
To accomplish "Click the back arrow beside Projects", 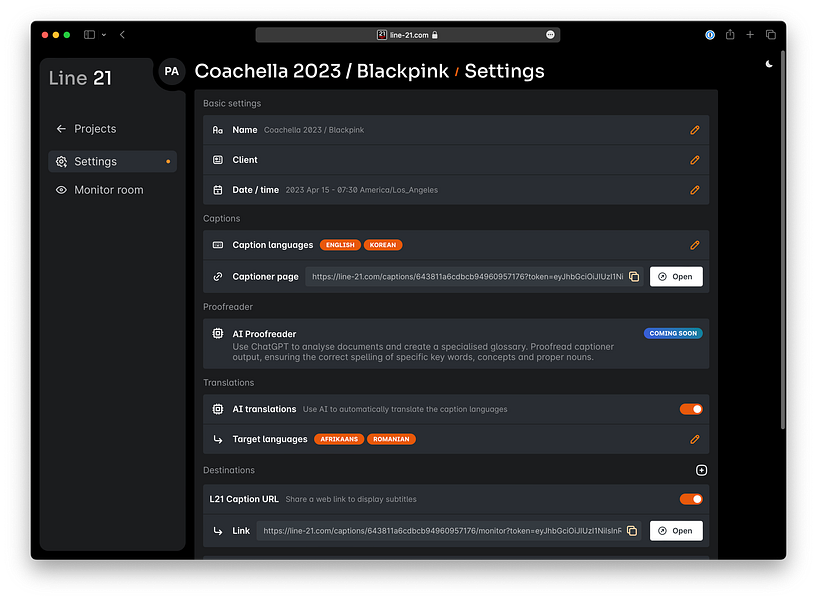I will 61,129.
